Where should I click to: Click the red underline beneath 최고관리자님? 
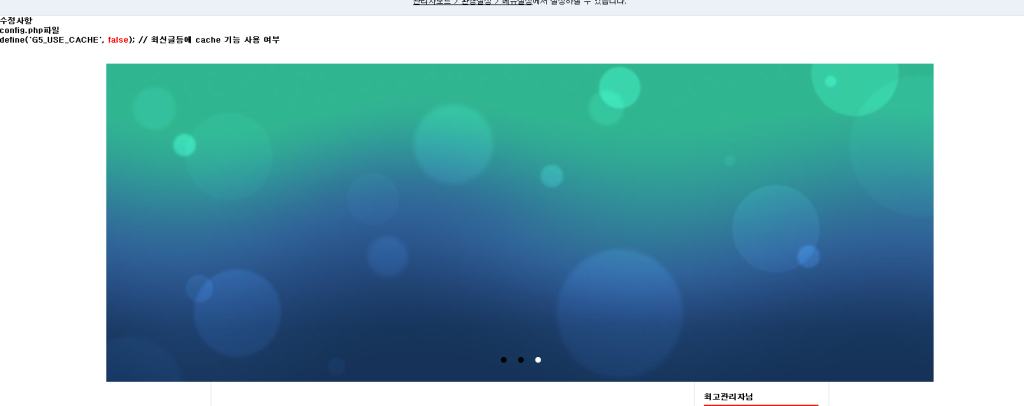(760, 405)
